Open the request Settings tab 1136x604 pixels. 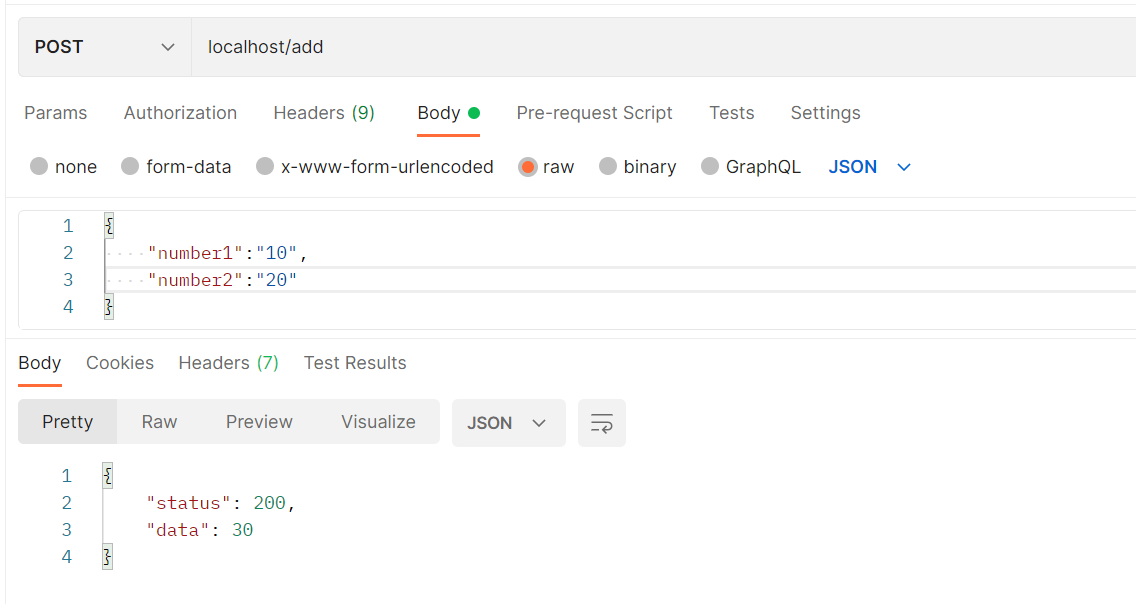tap(825, 113)
